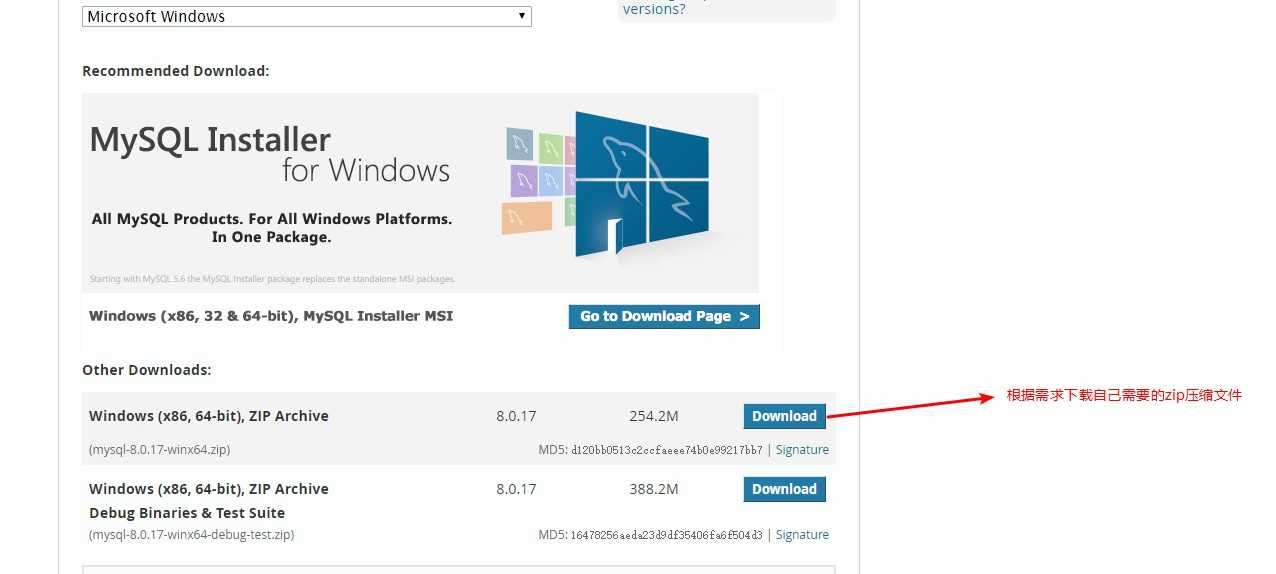1276x574 pixels.
Task: Click the light blue tile beside the purple tile
Action: pyautogui.click(x=553, y=180)
